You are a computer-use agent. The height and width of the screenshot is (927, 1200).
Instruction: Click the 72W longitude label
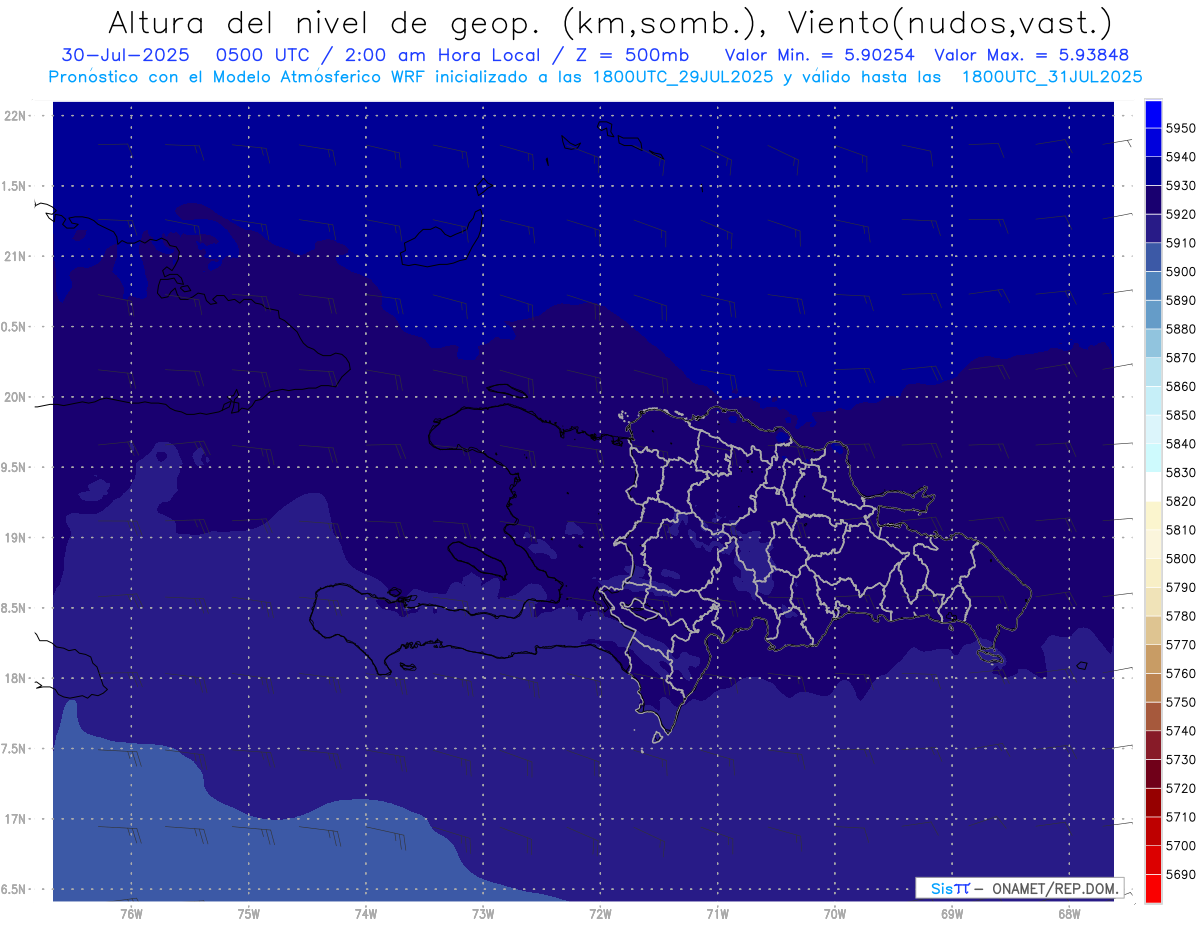click(x=600, y=913)
